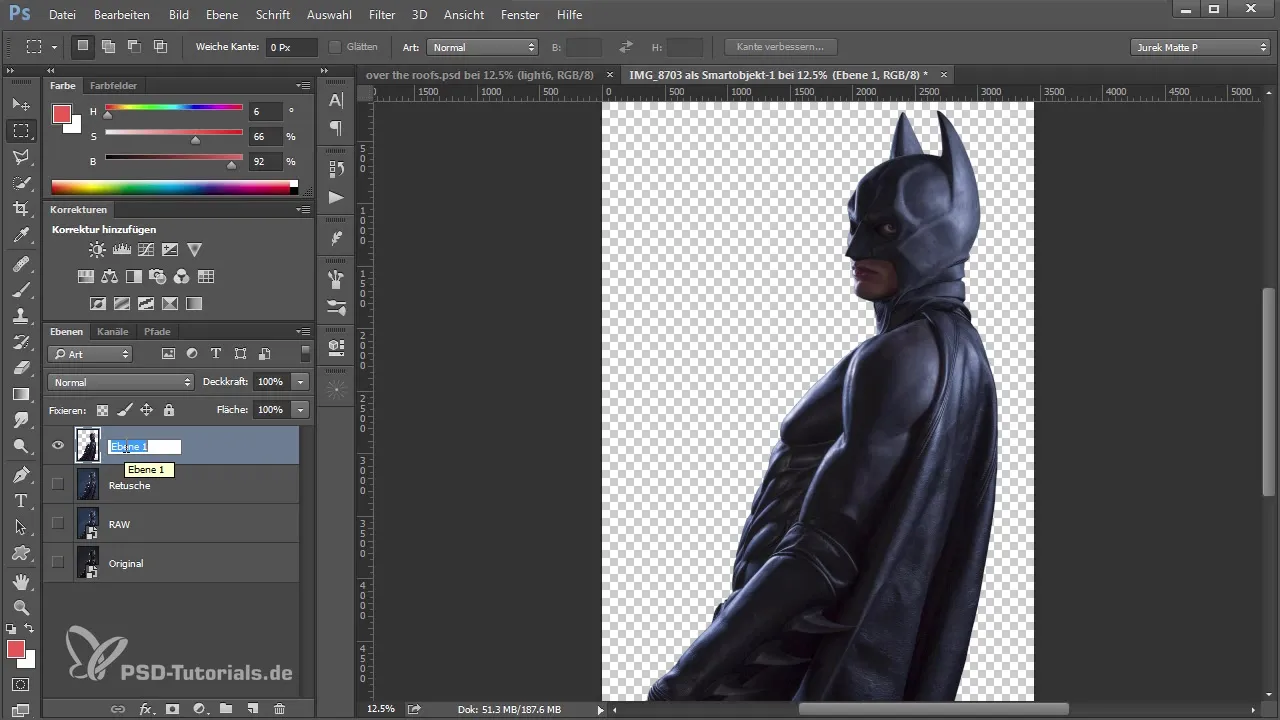Select the Pen tool
Viewport: 1280px width, 720px height.
coord(20,474)
